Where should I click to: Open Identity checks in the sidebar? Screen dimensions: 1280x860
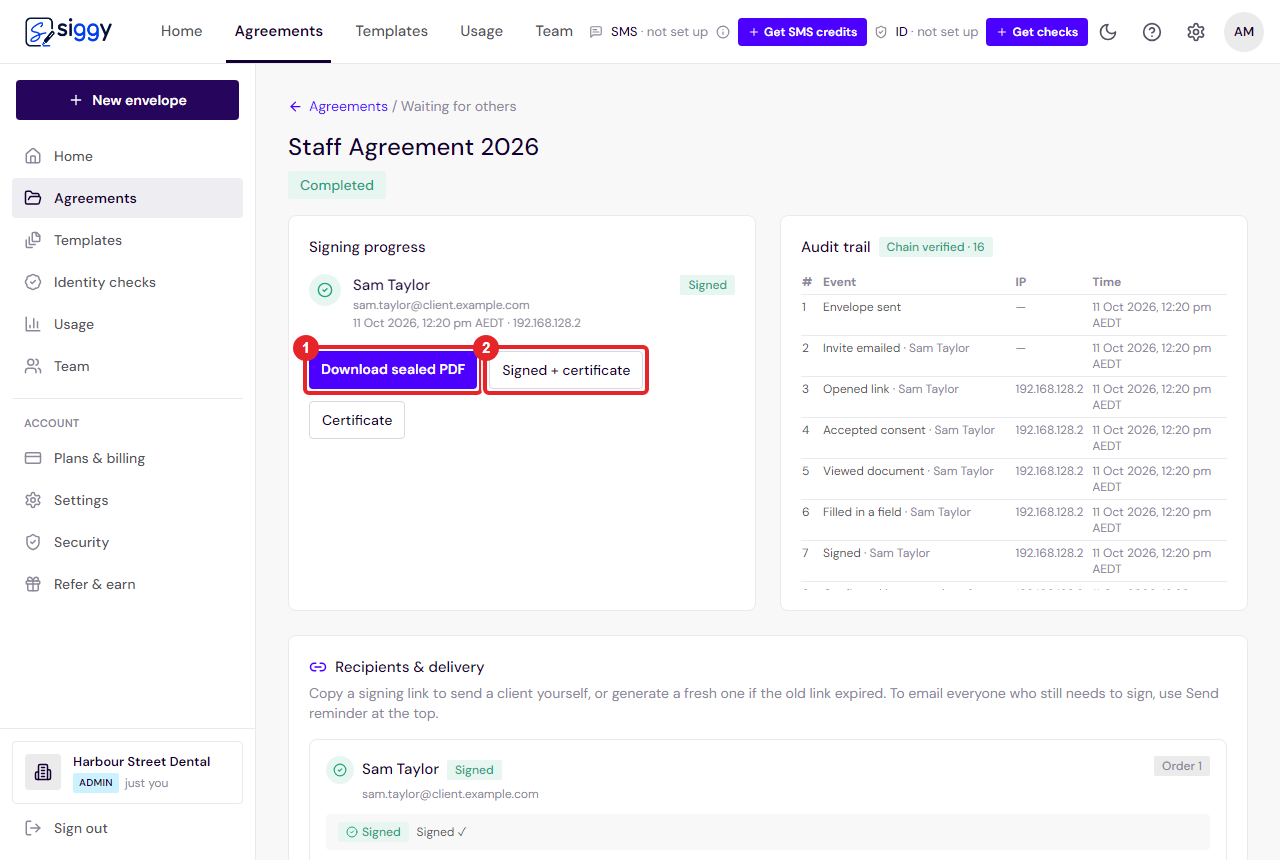(x=127, y=282)
